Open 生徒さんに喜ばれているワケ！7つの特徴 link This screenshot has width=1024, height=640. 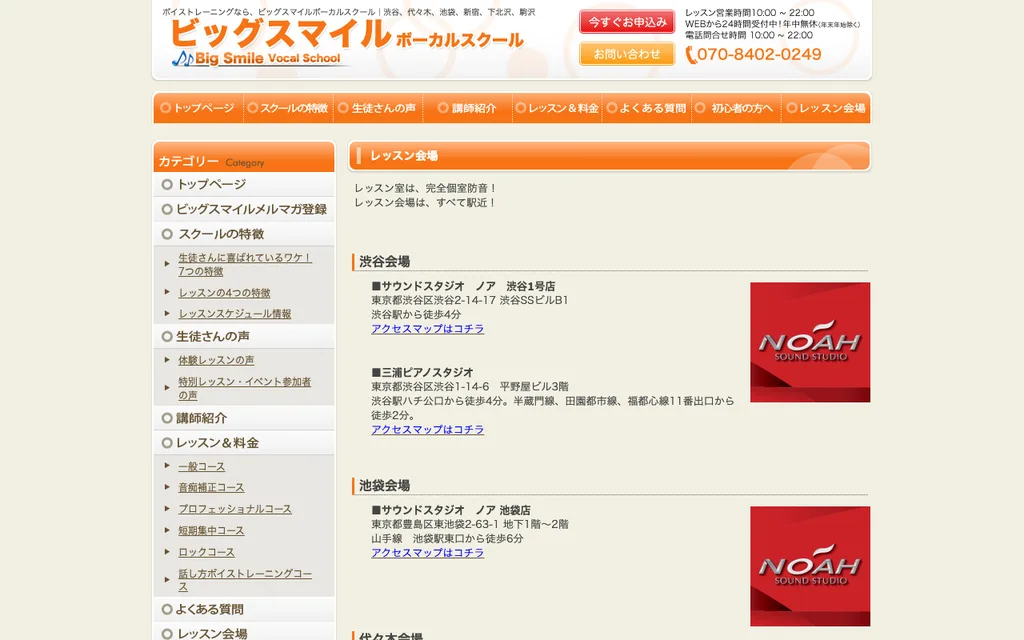(245, 264)
